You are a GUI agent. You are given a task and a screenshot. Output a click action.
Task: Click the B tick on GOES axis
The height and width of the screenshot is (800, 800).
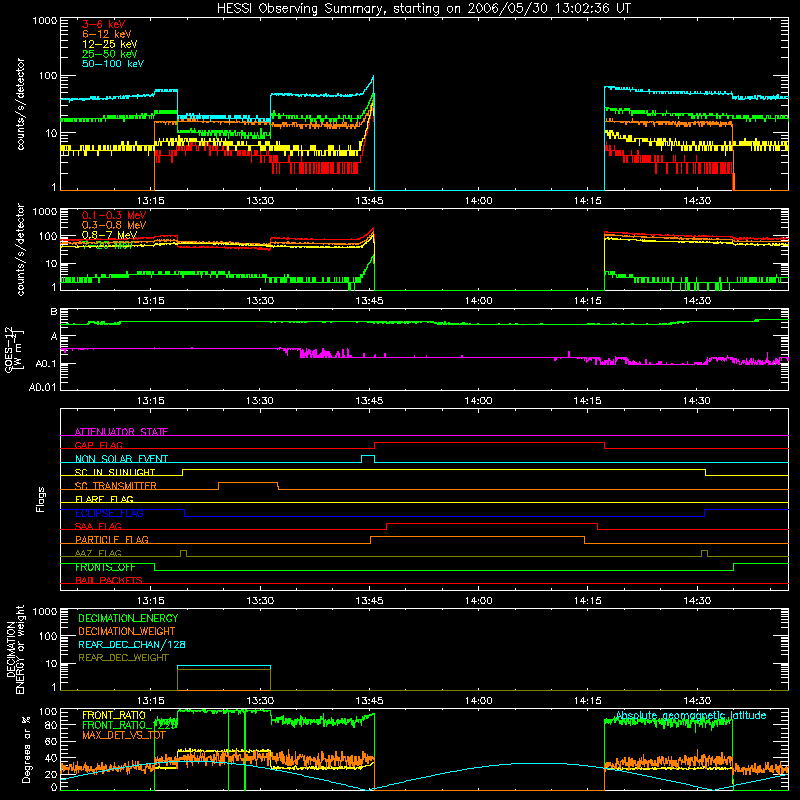54,312
